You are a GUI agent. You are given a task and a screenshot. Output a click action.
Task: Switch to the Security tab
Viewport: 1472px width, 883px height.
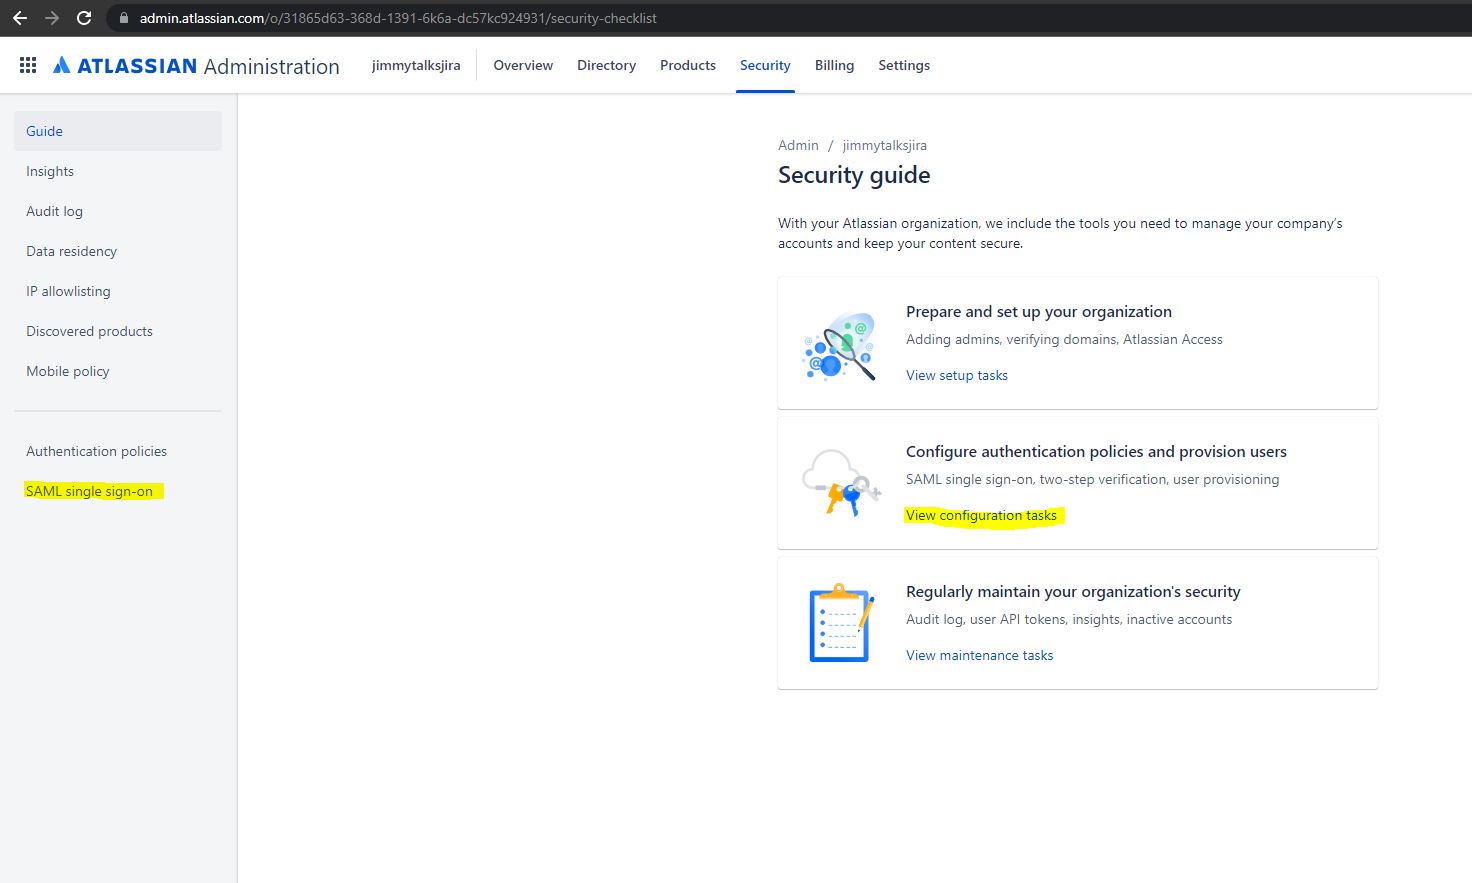[x=764, y=65]
